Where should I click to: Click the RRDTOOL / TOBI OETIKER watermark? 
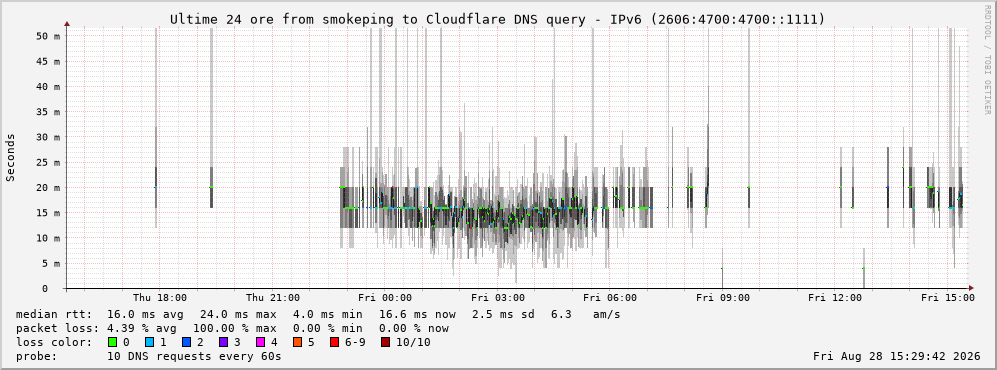tap(987, 61)
